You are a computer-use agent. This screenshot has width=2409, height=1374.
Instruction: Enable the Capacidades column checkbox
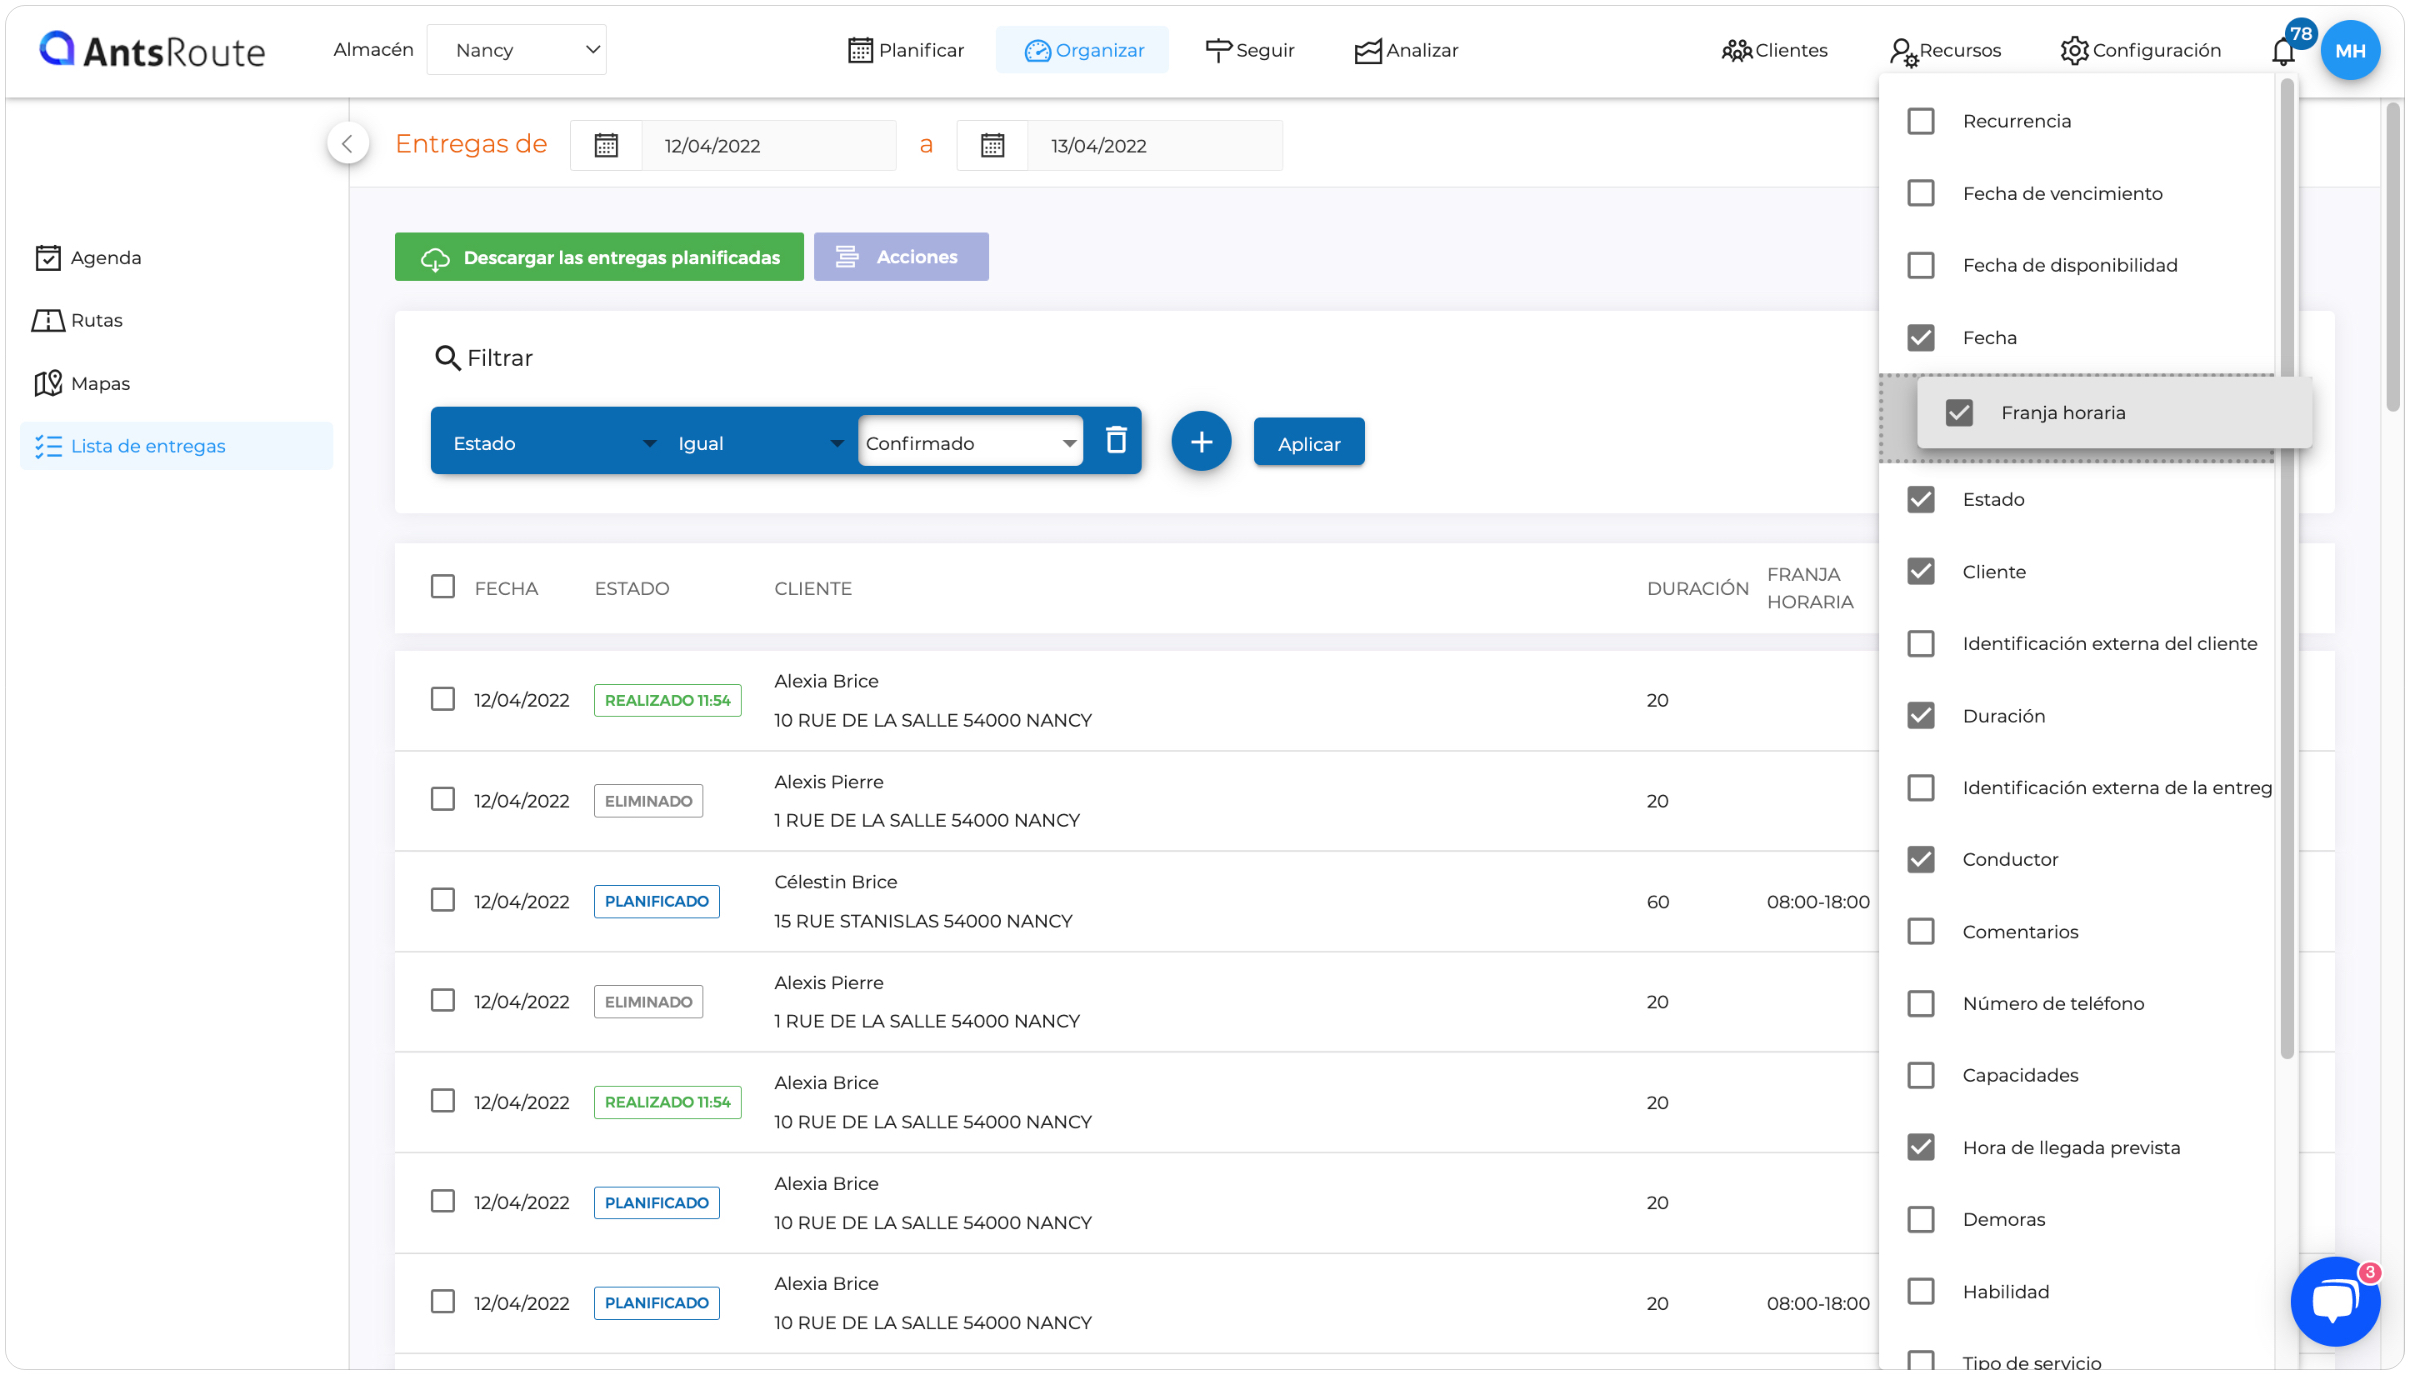pyautogui.click(x=1920, y=1075)
